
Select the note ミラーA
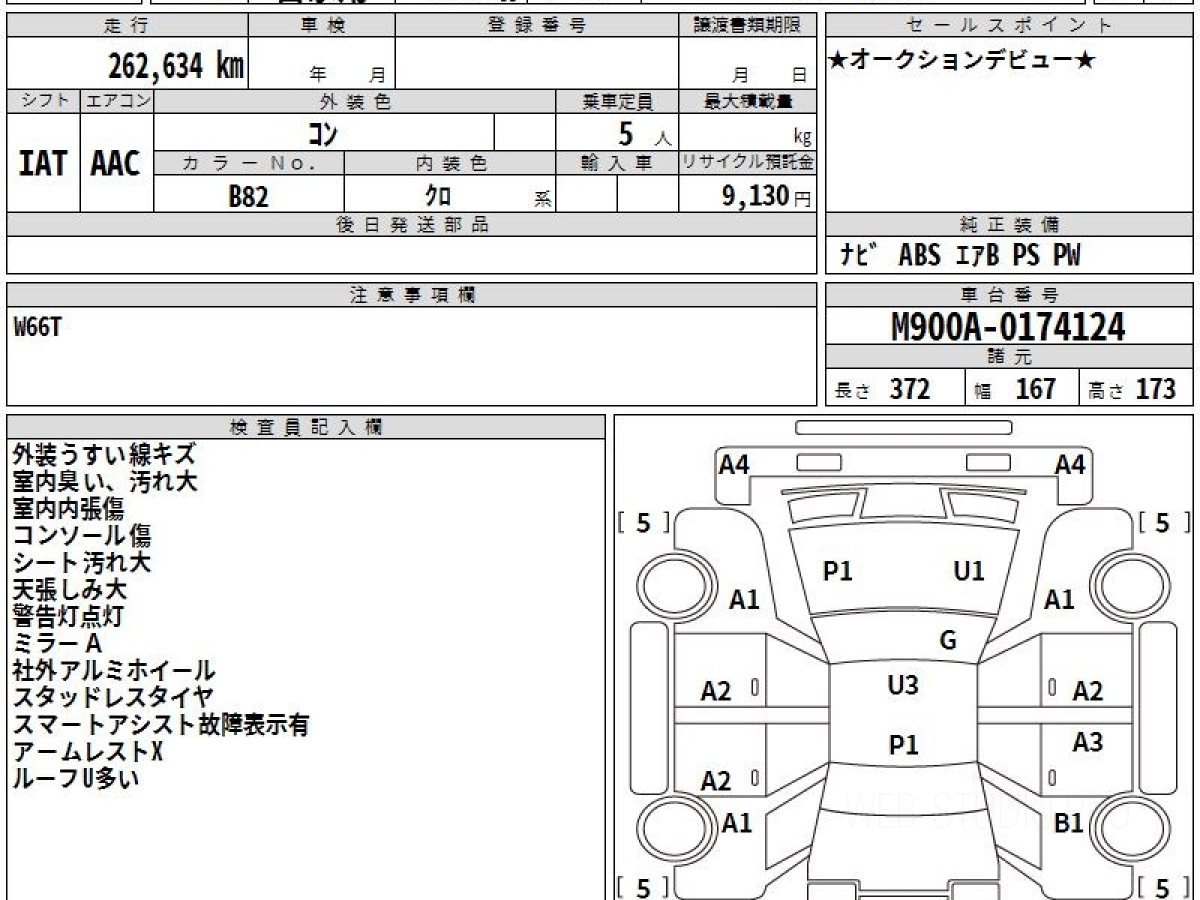[57, 644]
